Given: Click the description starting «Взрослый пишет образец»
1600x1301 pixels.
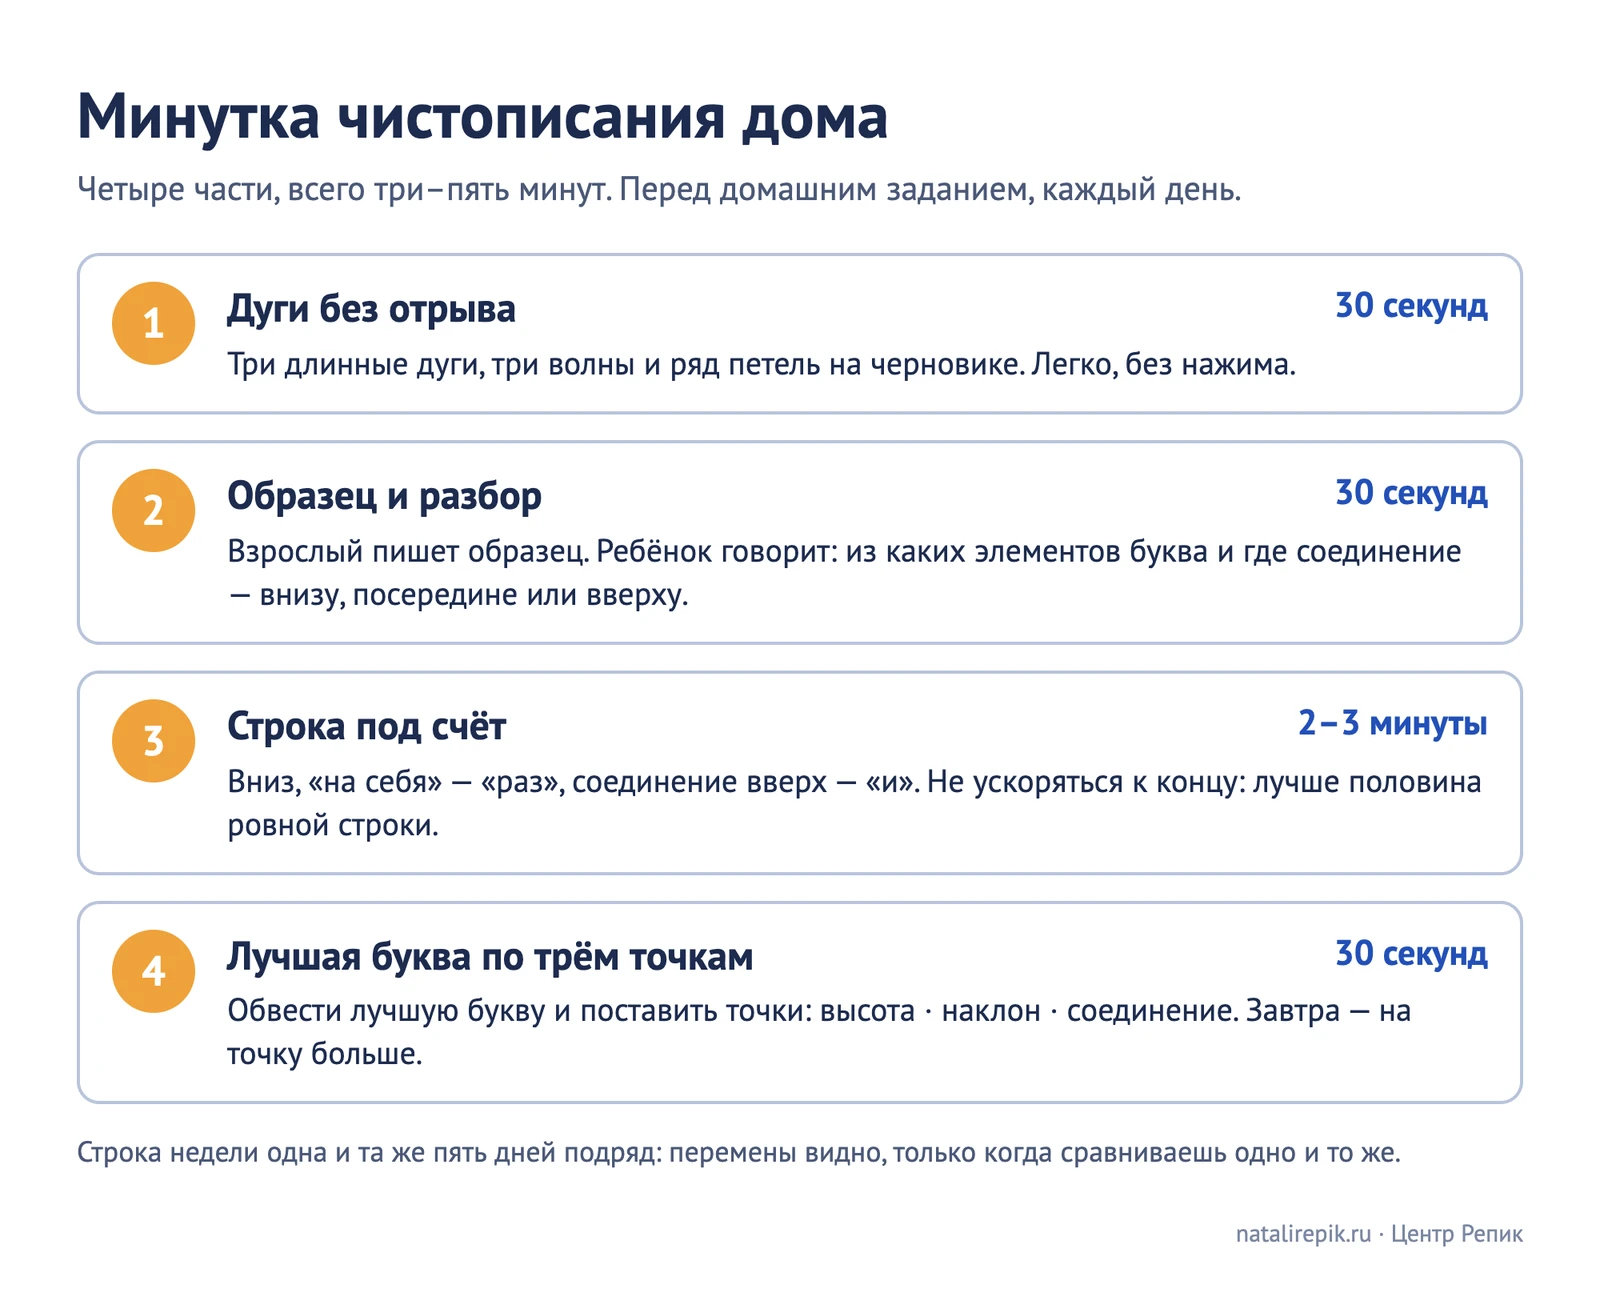Looking at the screenshot, I should click(x=844, y=573).
